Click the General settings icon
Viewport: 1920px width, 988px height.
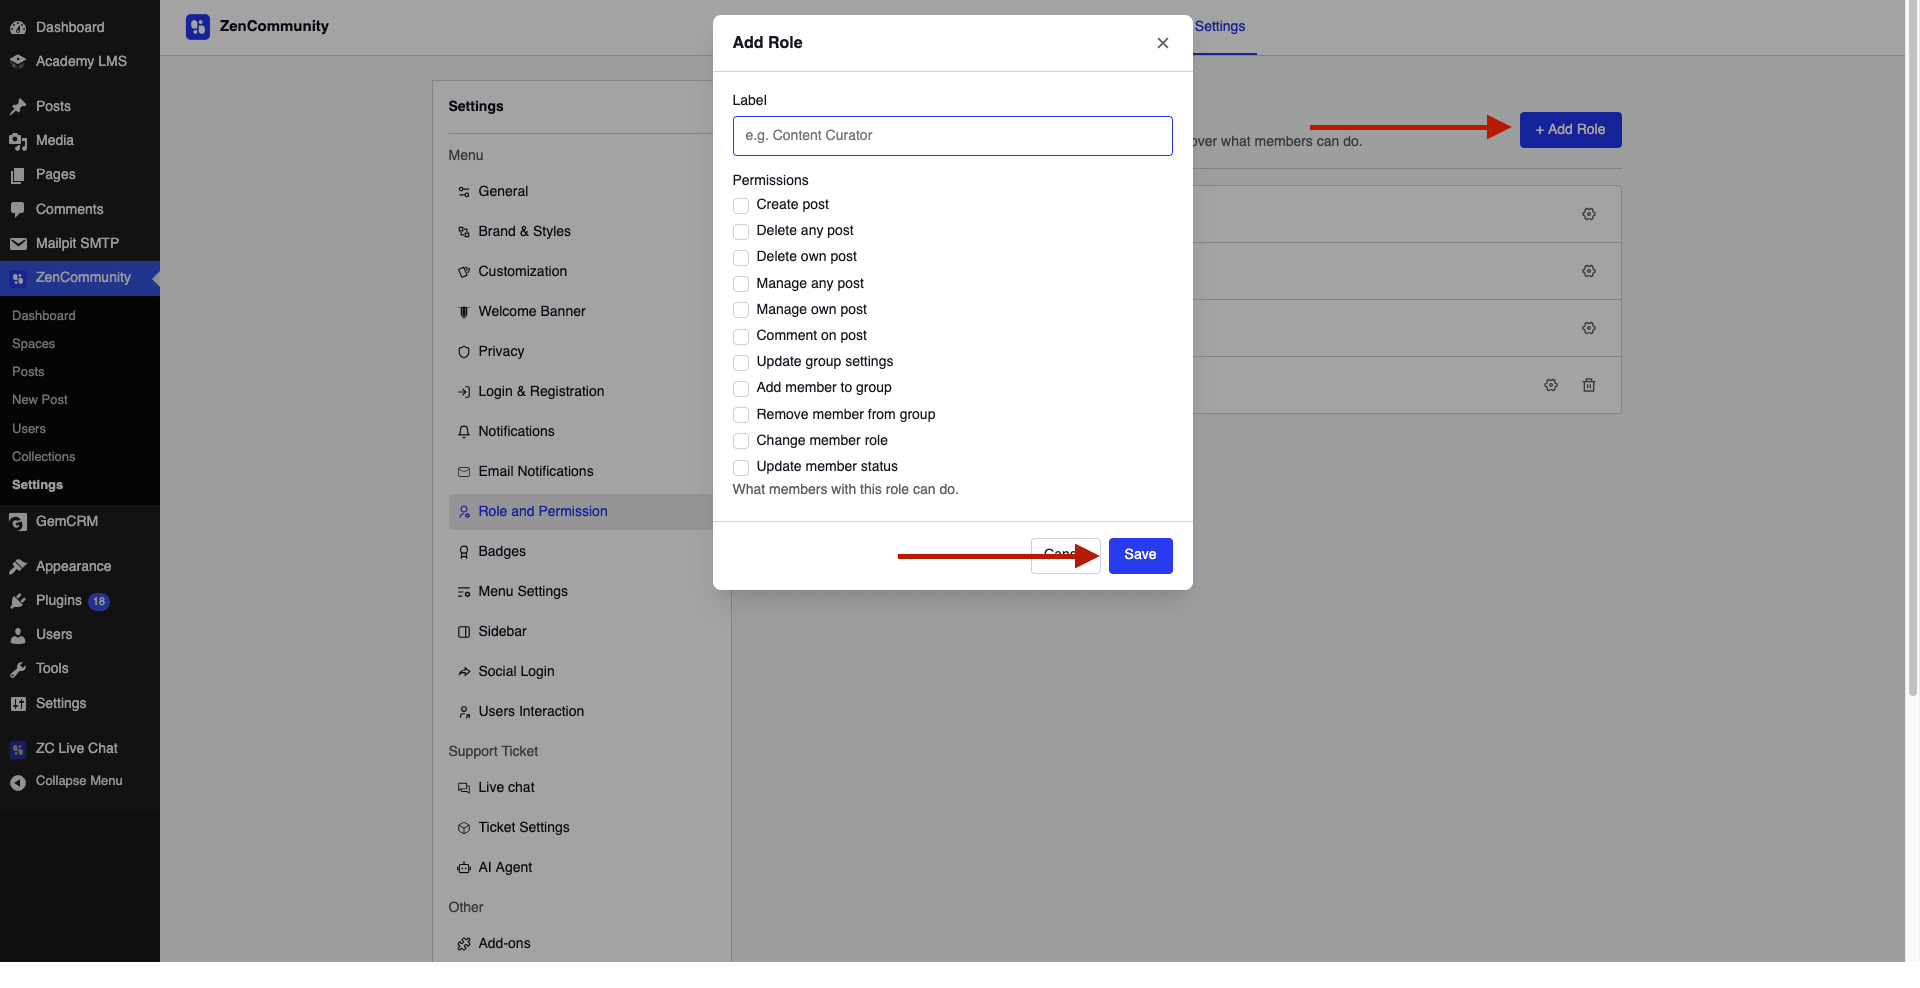(x=464, y=192)
